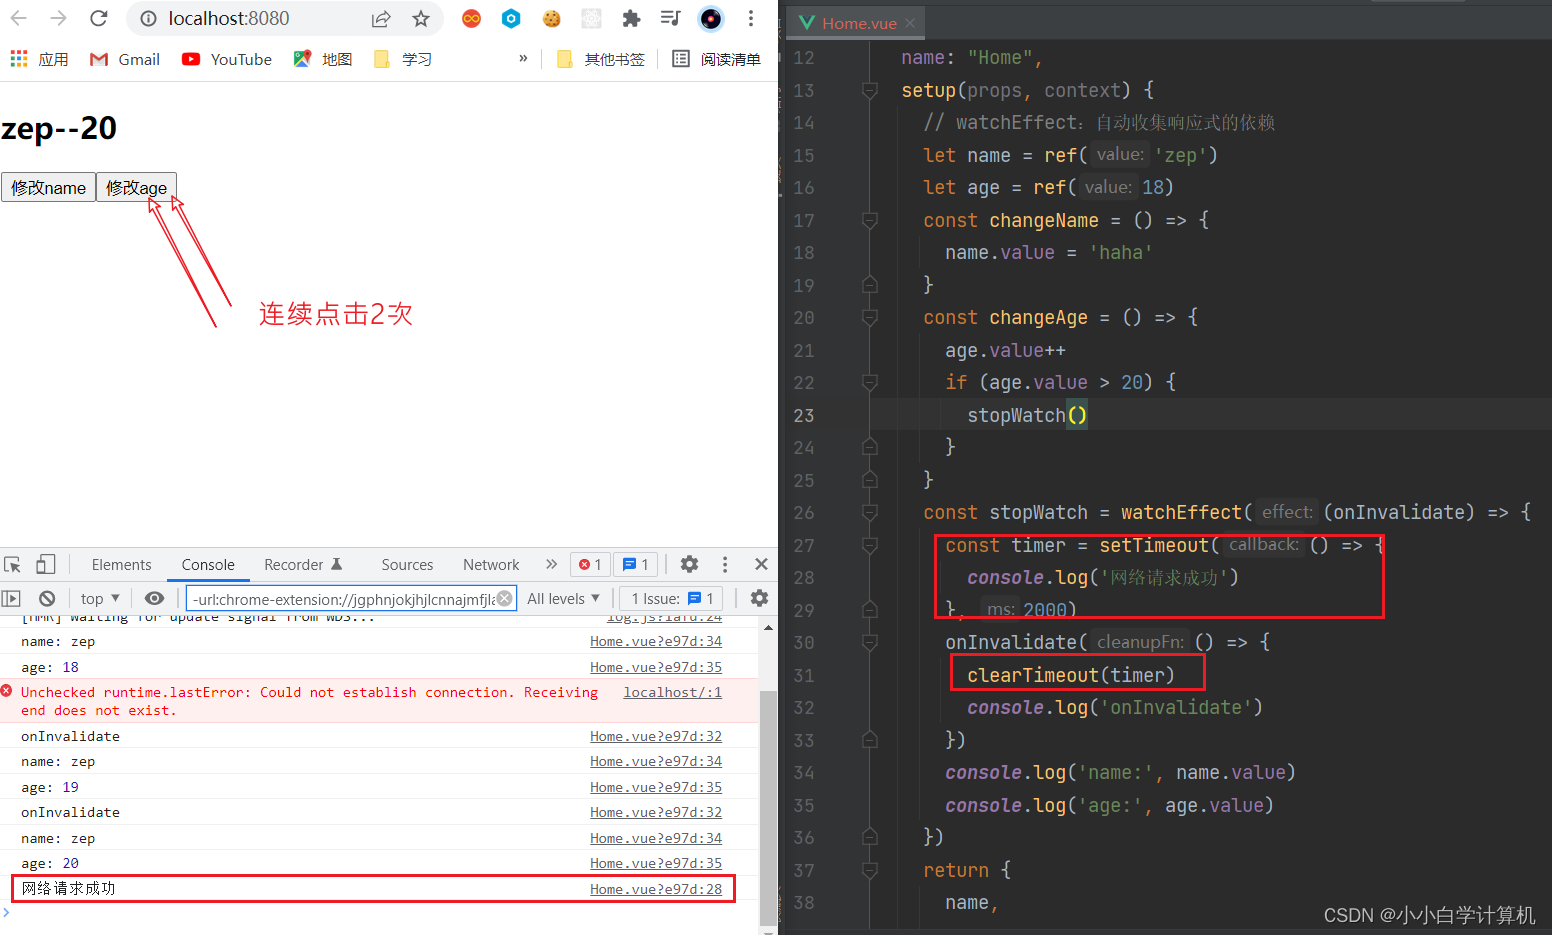Click line number 23 in the gutter
The height and width of the screenshot is (935, 1552).
804,415
